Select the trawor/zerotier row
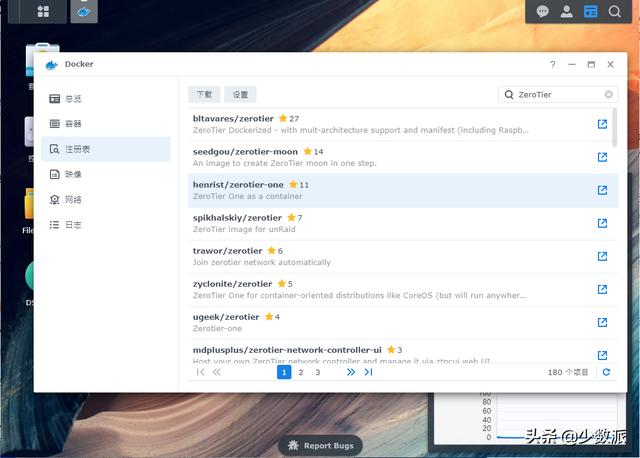The width and height of the screenshot is (640, 458). click(x=403, y=257)
